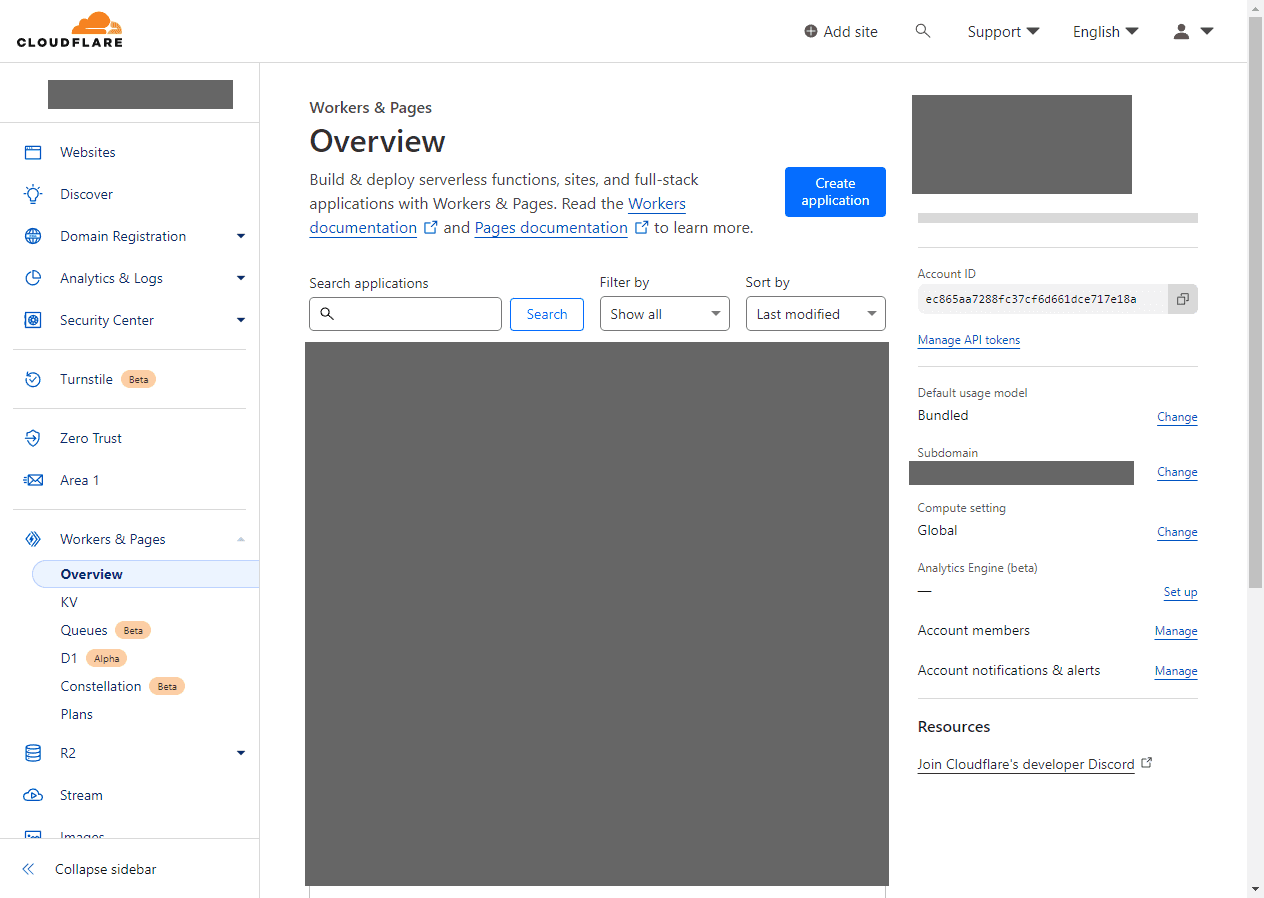
Task: Click the Cloudflare logo
Action: pos(70,30)
